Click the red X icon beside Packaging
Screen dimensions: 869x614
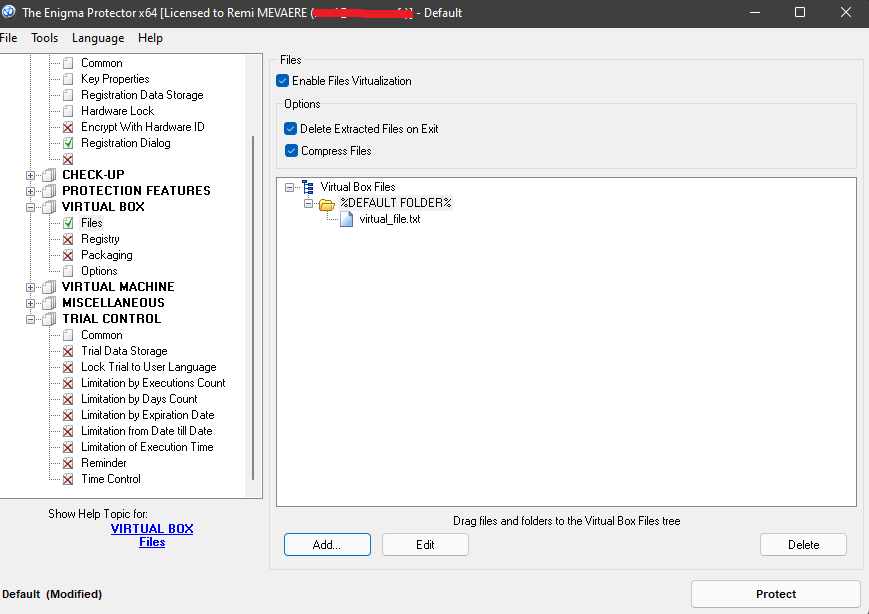point(68,255)
